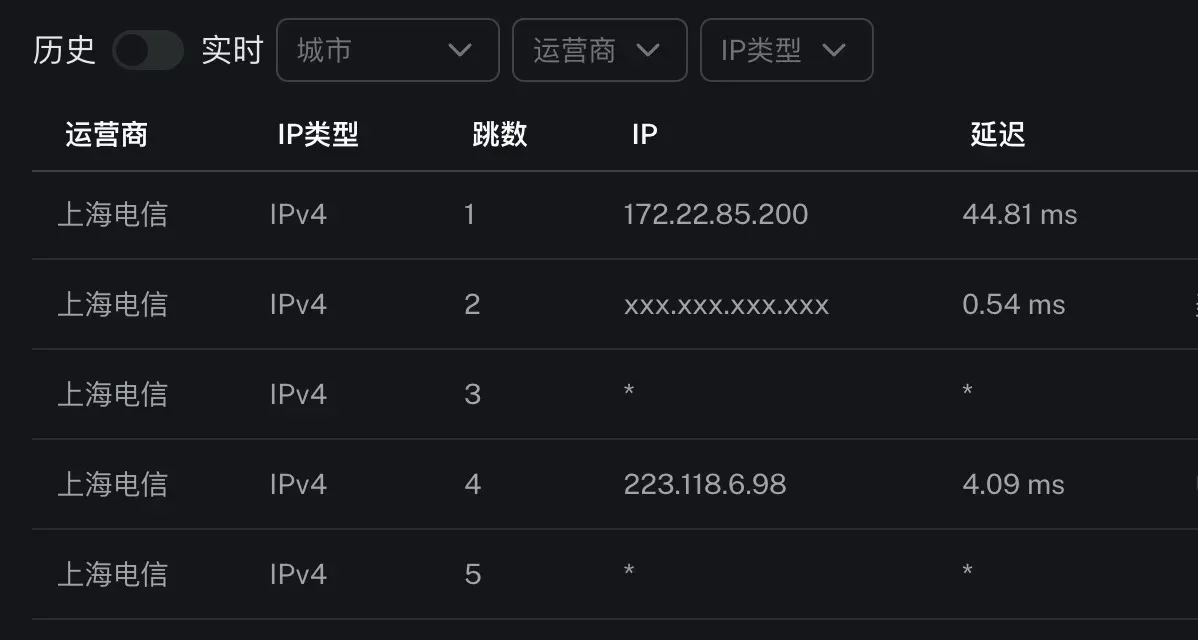Click the 运营商 column header
This screenshot has height=640, width=1198.
pos(105,134)
